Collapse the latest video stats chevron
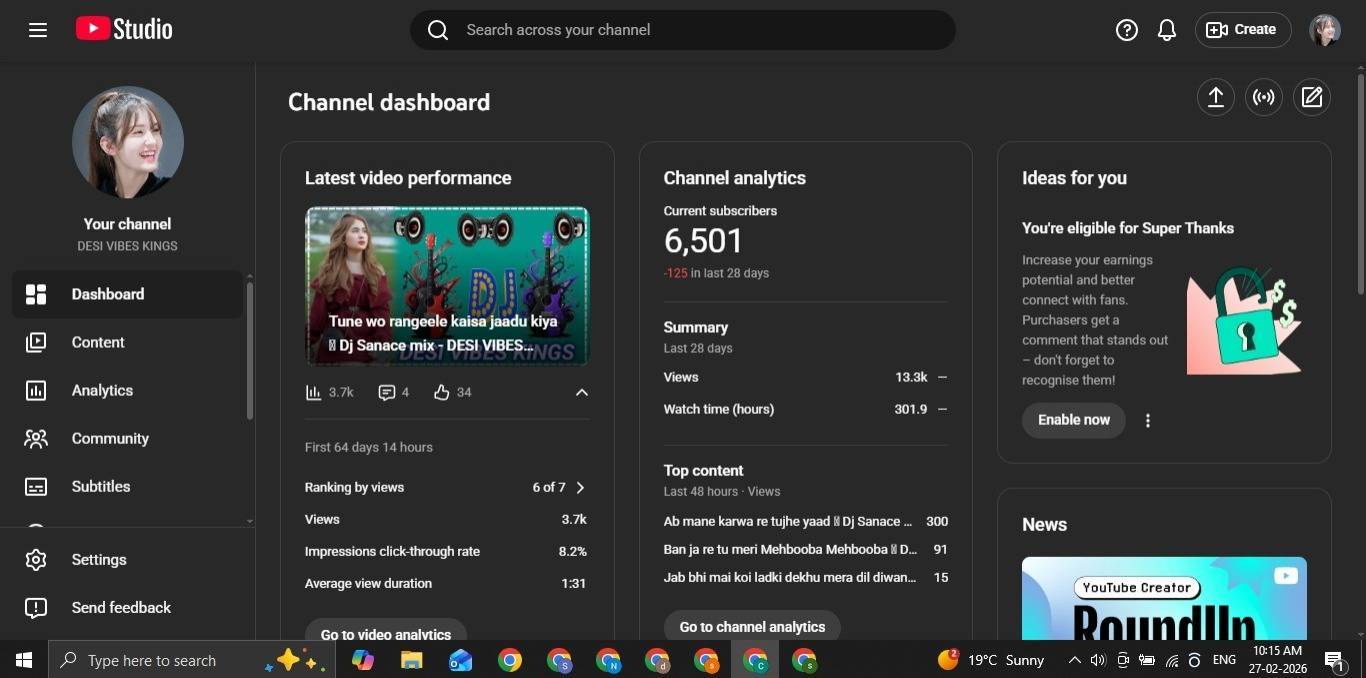 pos(581,393)
